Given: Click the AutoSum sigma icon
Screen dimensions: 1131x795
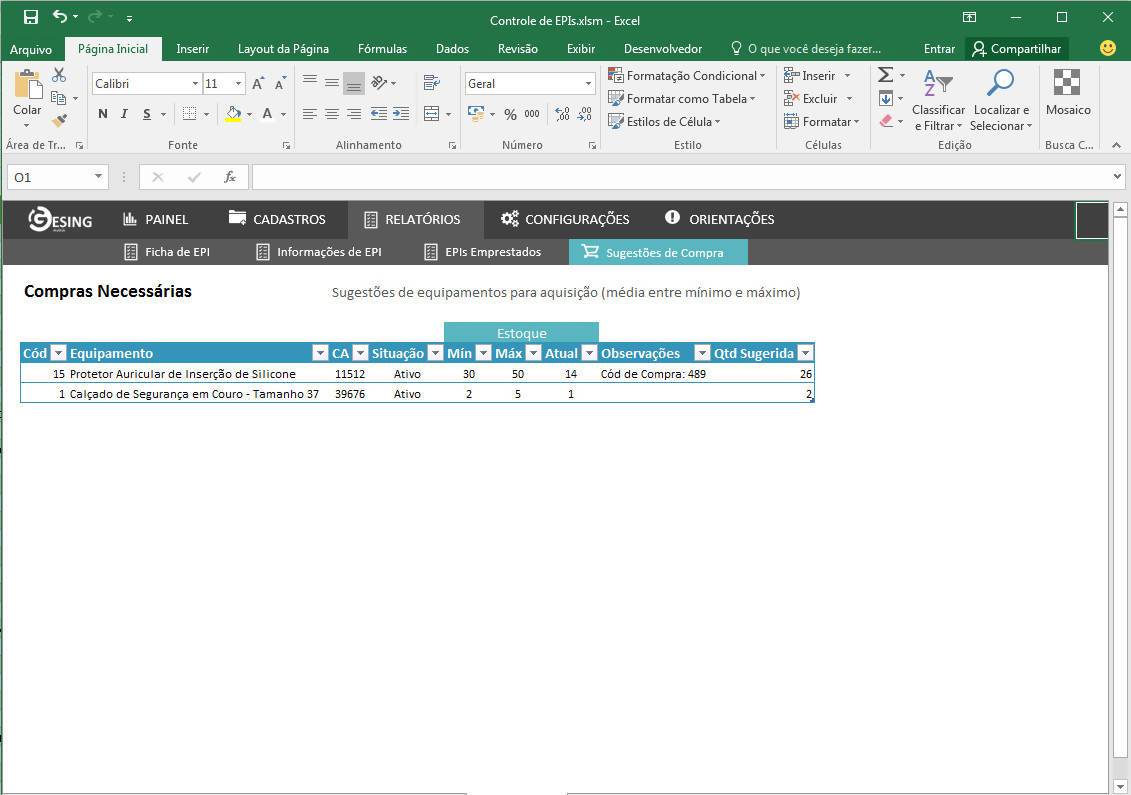Looking at the screenshot, I should tap(885, 75).
